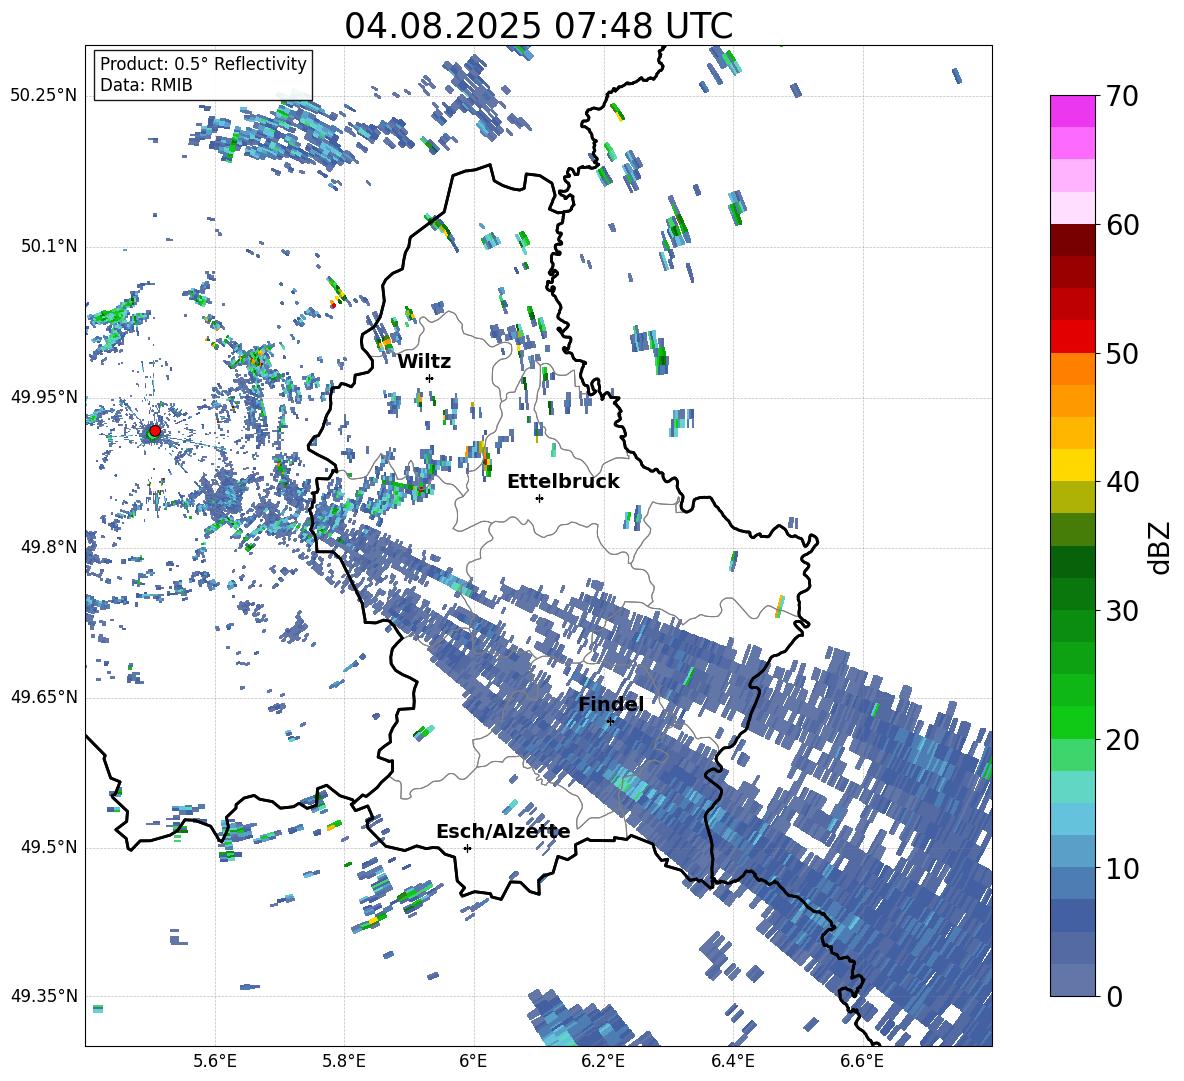Click the 49.8°N latitude label
This screenshot has height=1081, width=1184.
click(x=48, y=547)
